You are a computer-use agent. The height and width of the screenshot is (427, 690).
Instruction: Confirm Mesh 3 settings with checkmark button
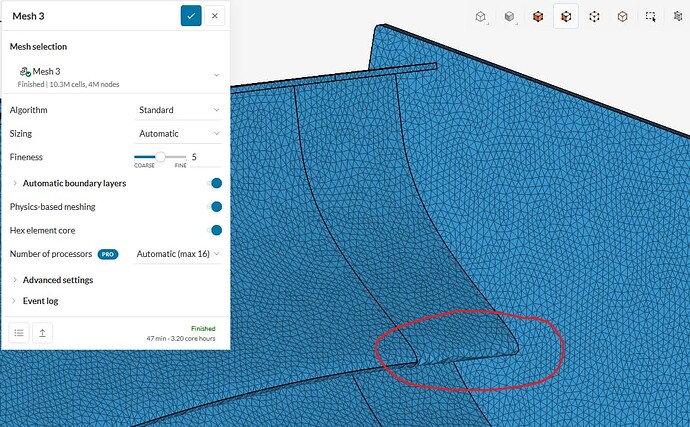click(x=191, y=16)
